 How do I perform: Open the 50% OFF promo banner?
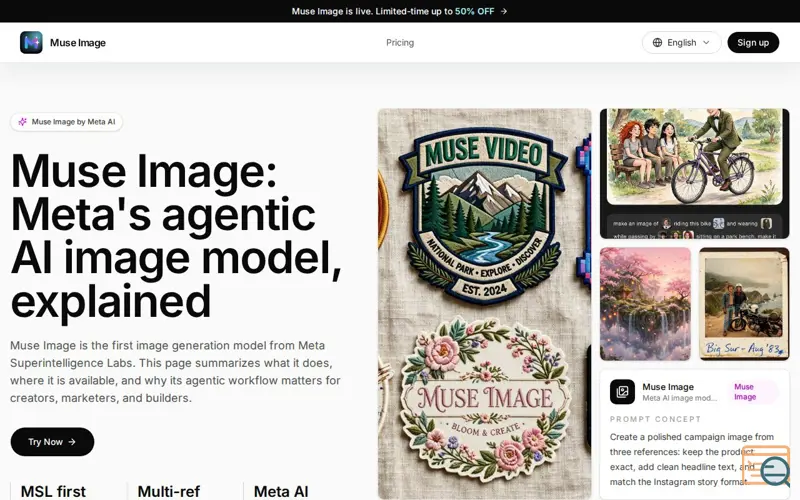399,11
